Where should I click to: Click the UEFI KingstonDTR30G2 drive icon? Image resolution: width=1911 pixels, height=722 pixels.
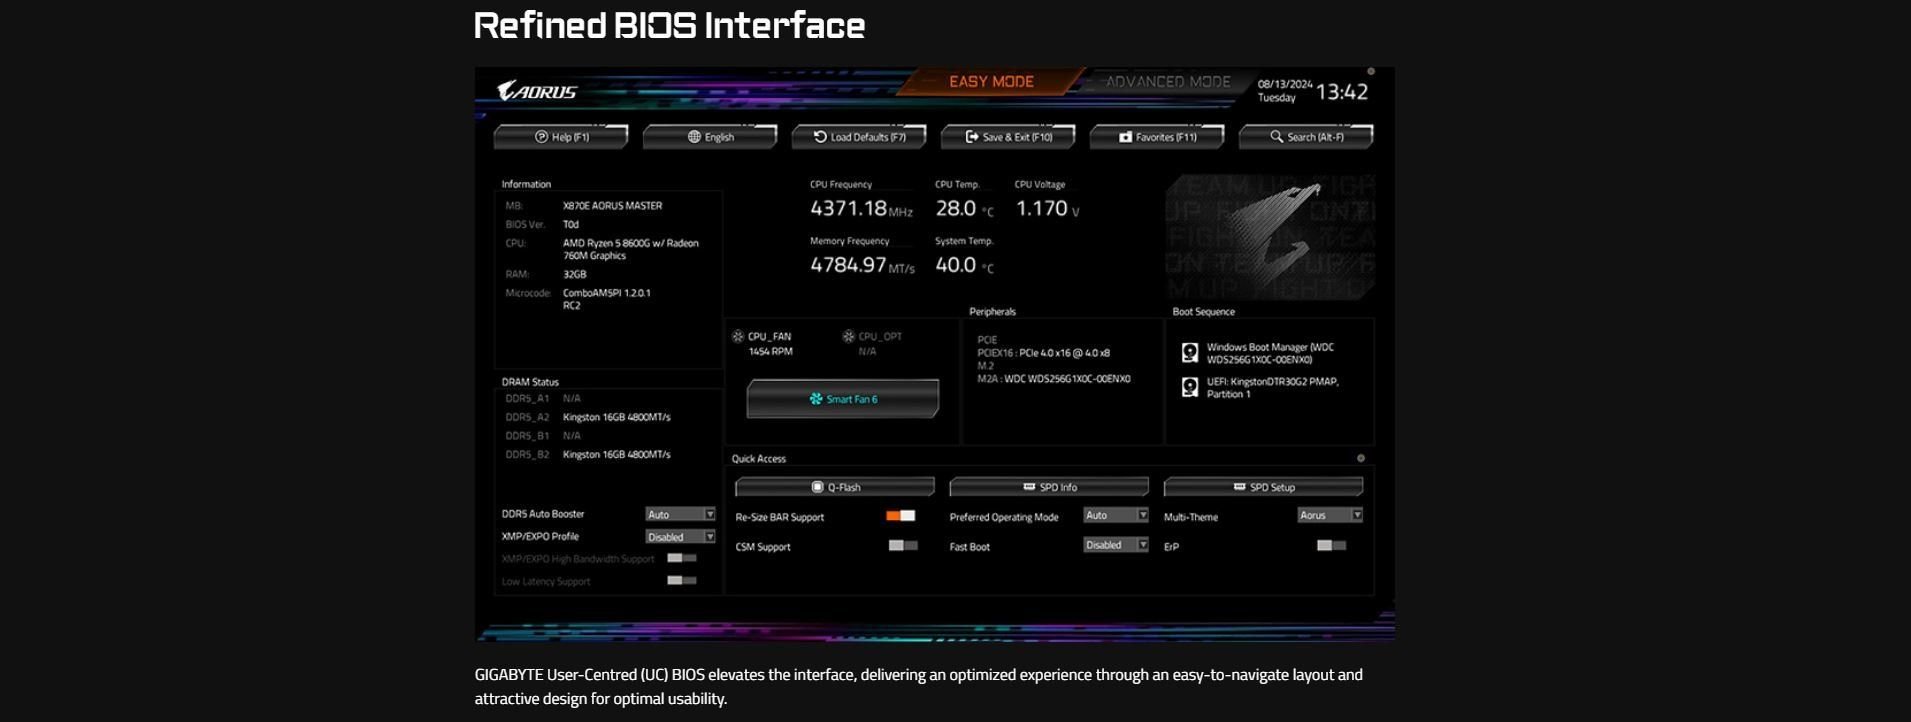(x=1190, y=387)
